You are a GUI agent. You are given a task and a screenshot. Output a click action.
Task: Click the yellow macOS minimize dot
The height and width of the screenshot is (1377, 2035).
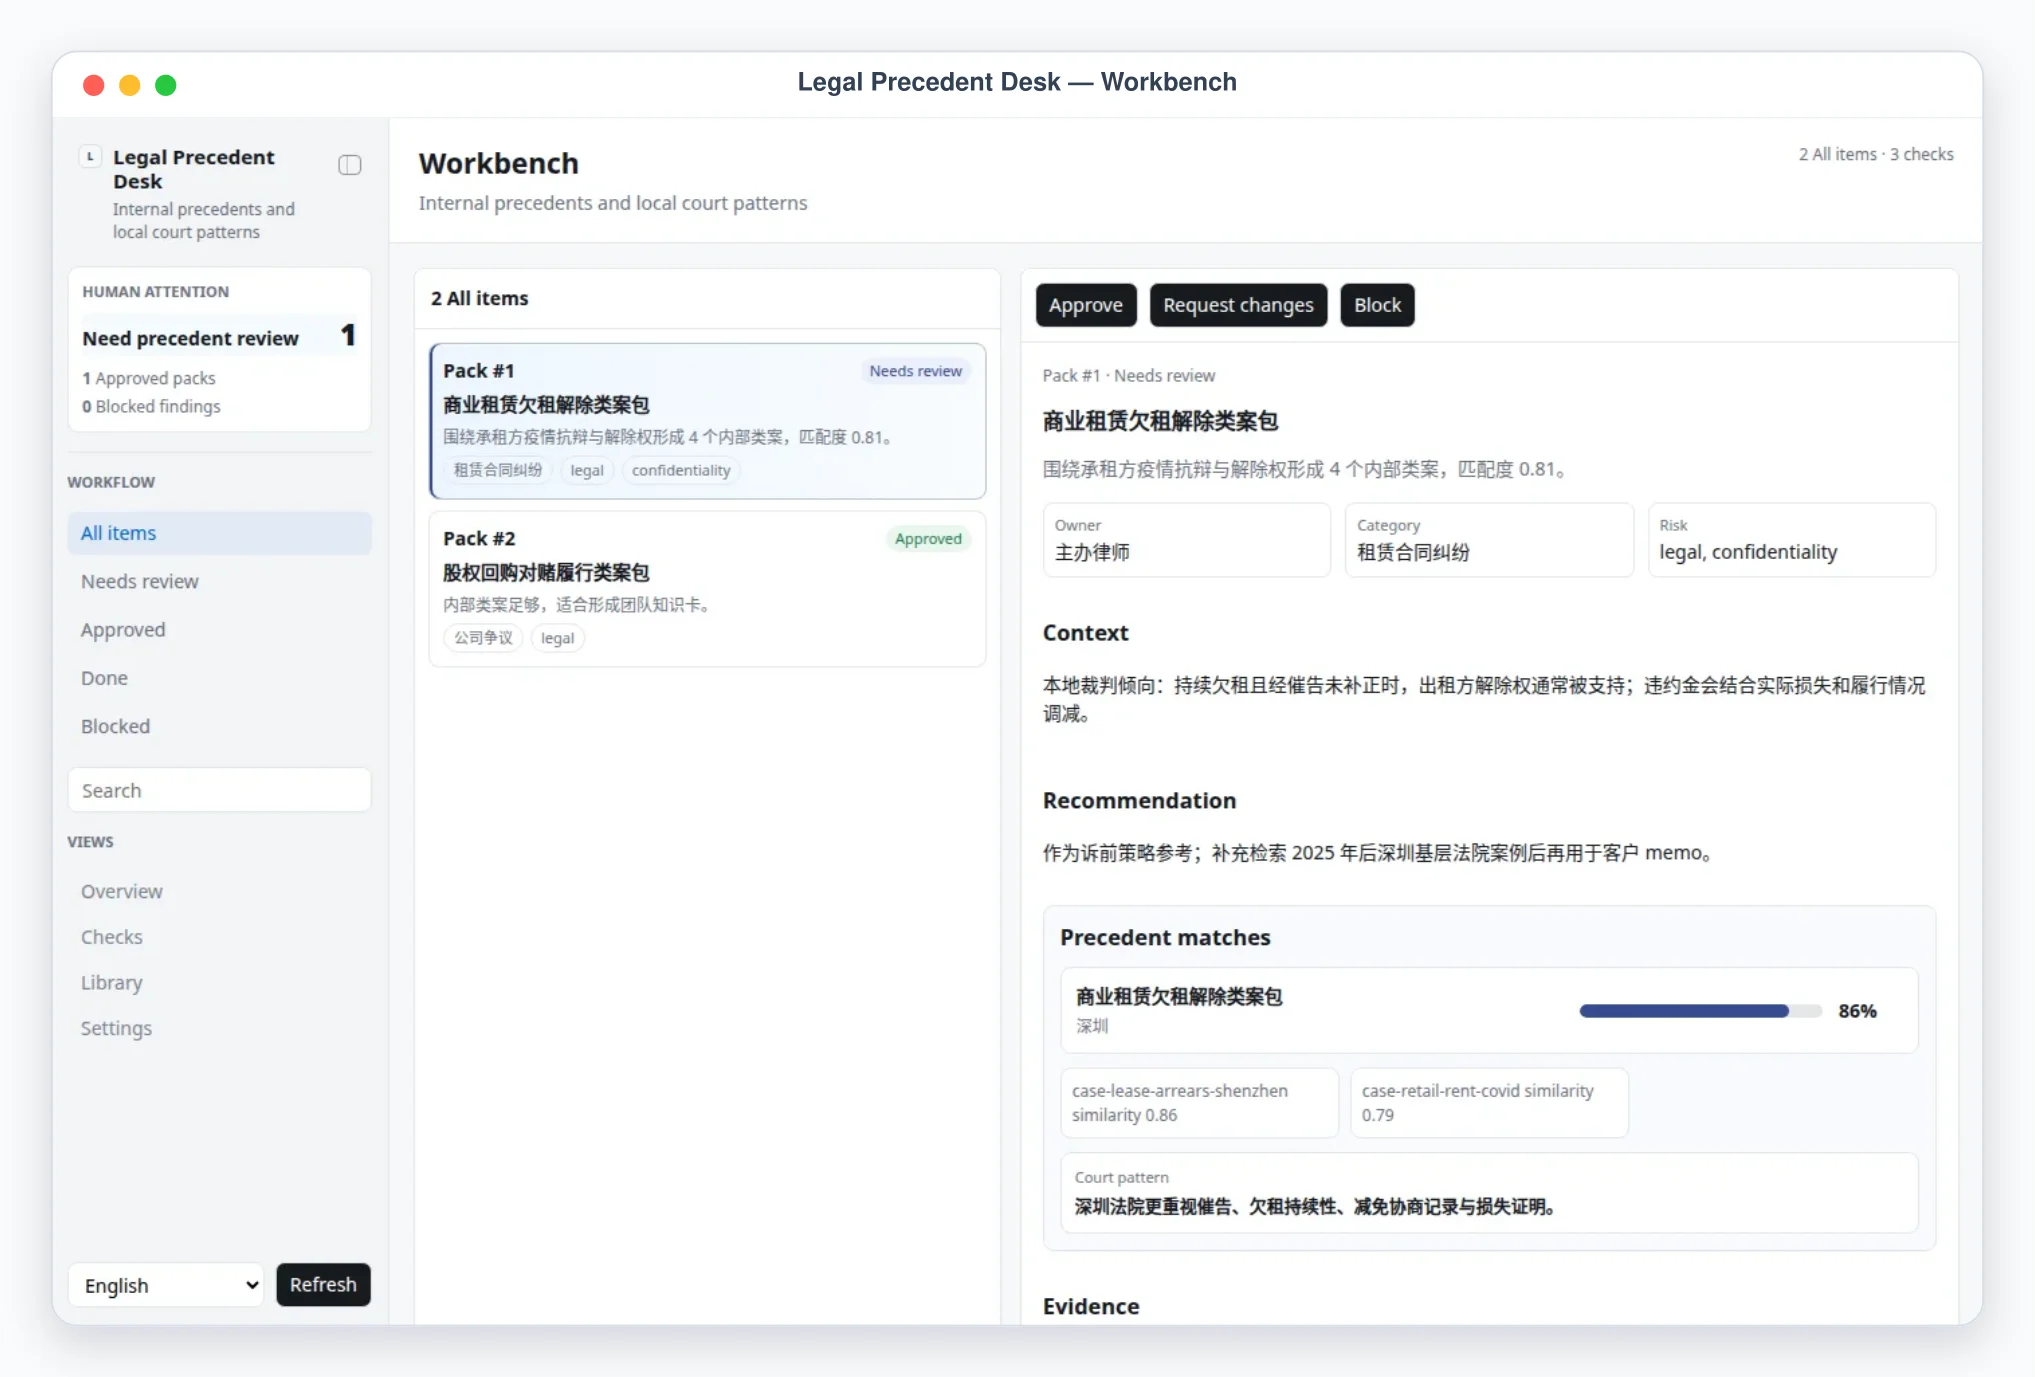tap(130, 85)
